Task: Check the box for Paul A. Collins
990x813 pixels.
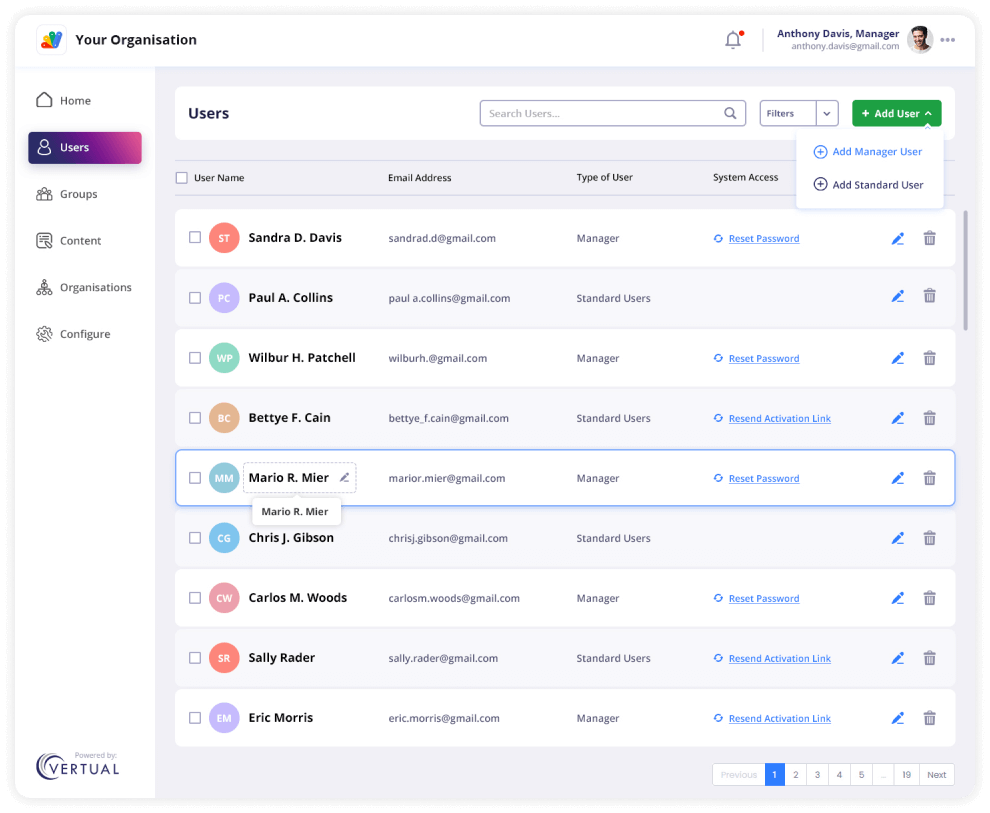Action: pos(195,297)
